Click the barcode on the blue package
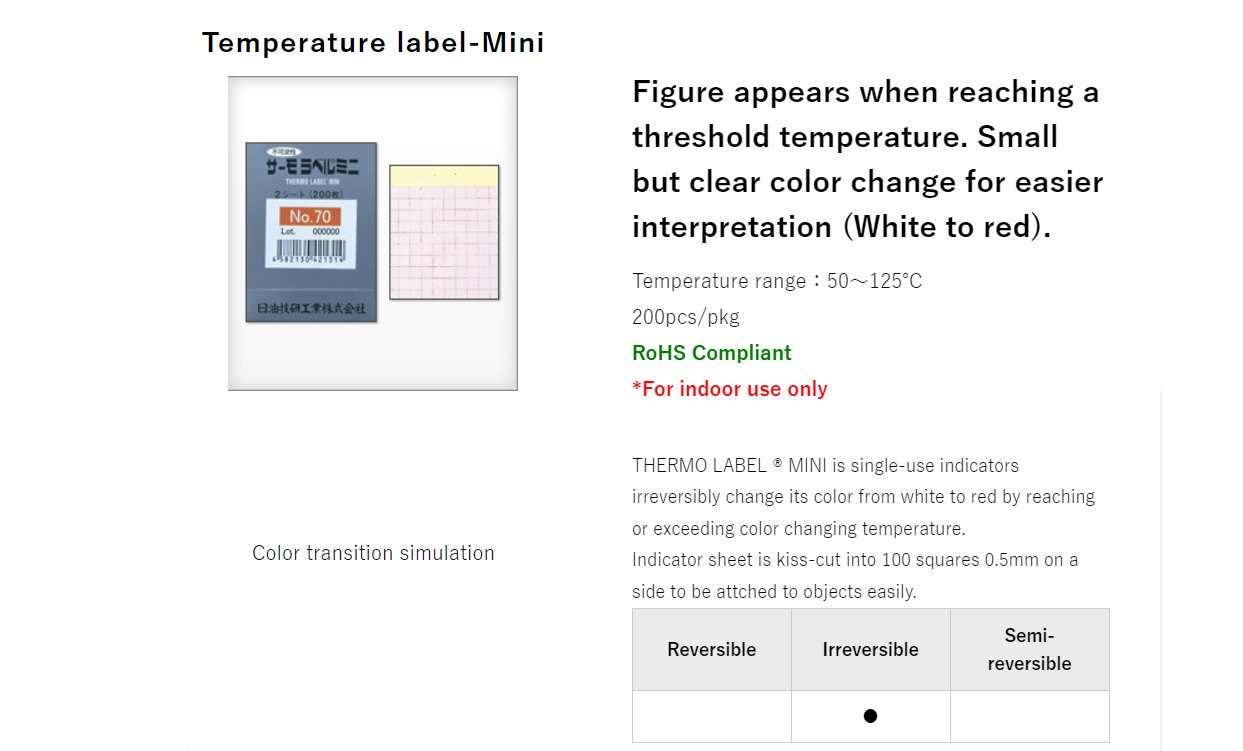 tap(310, 251)
